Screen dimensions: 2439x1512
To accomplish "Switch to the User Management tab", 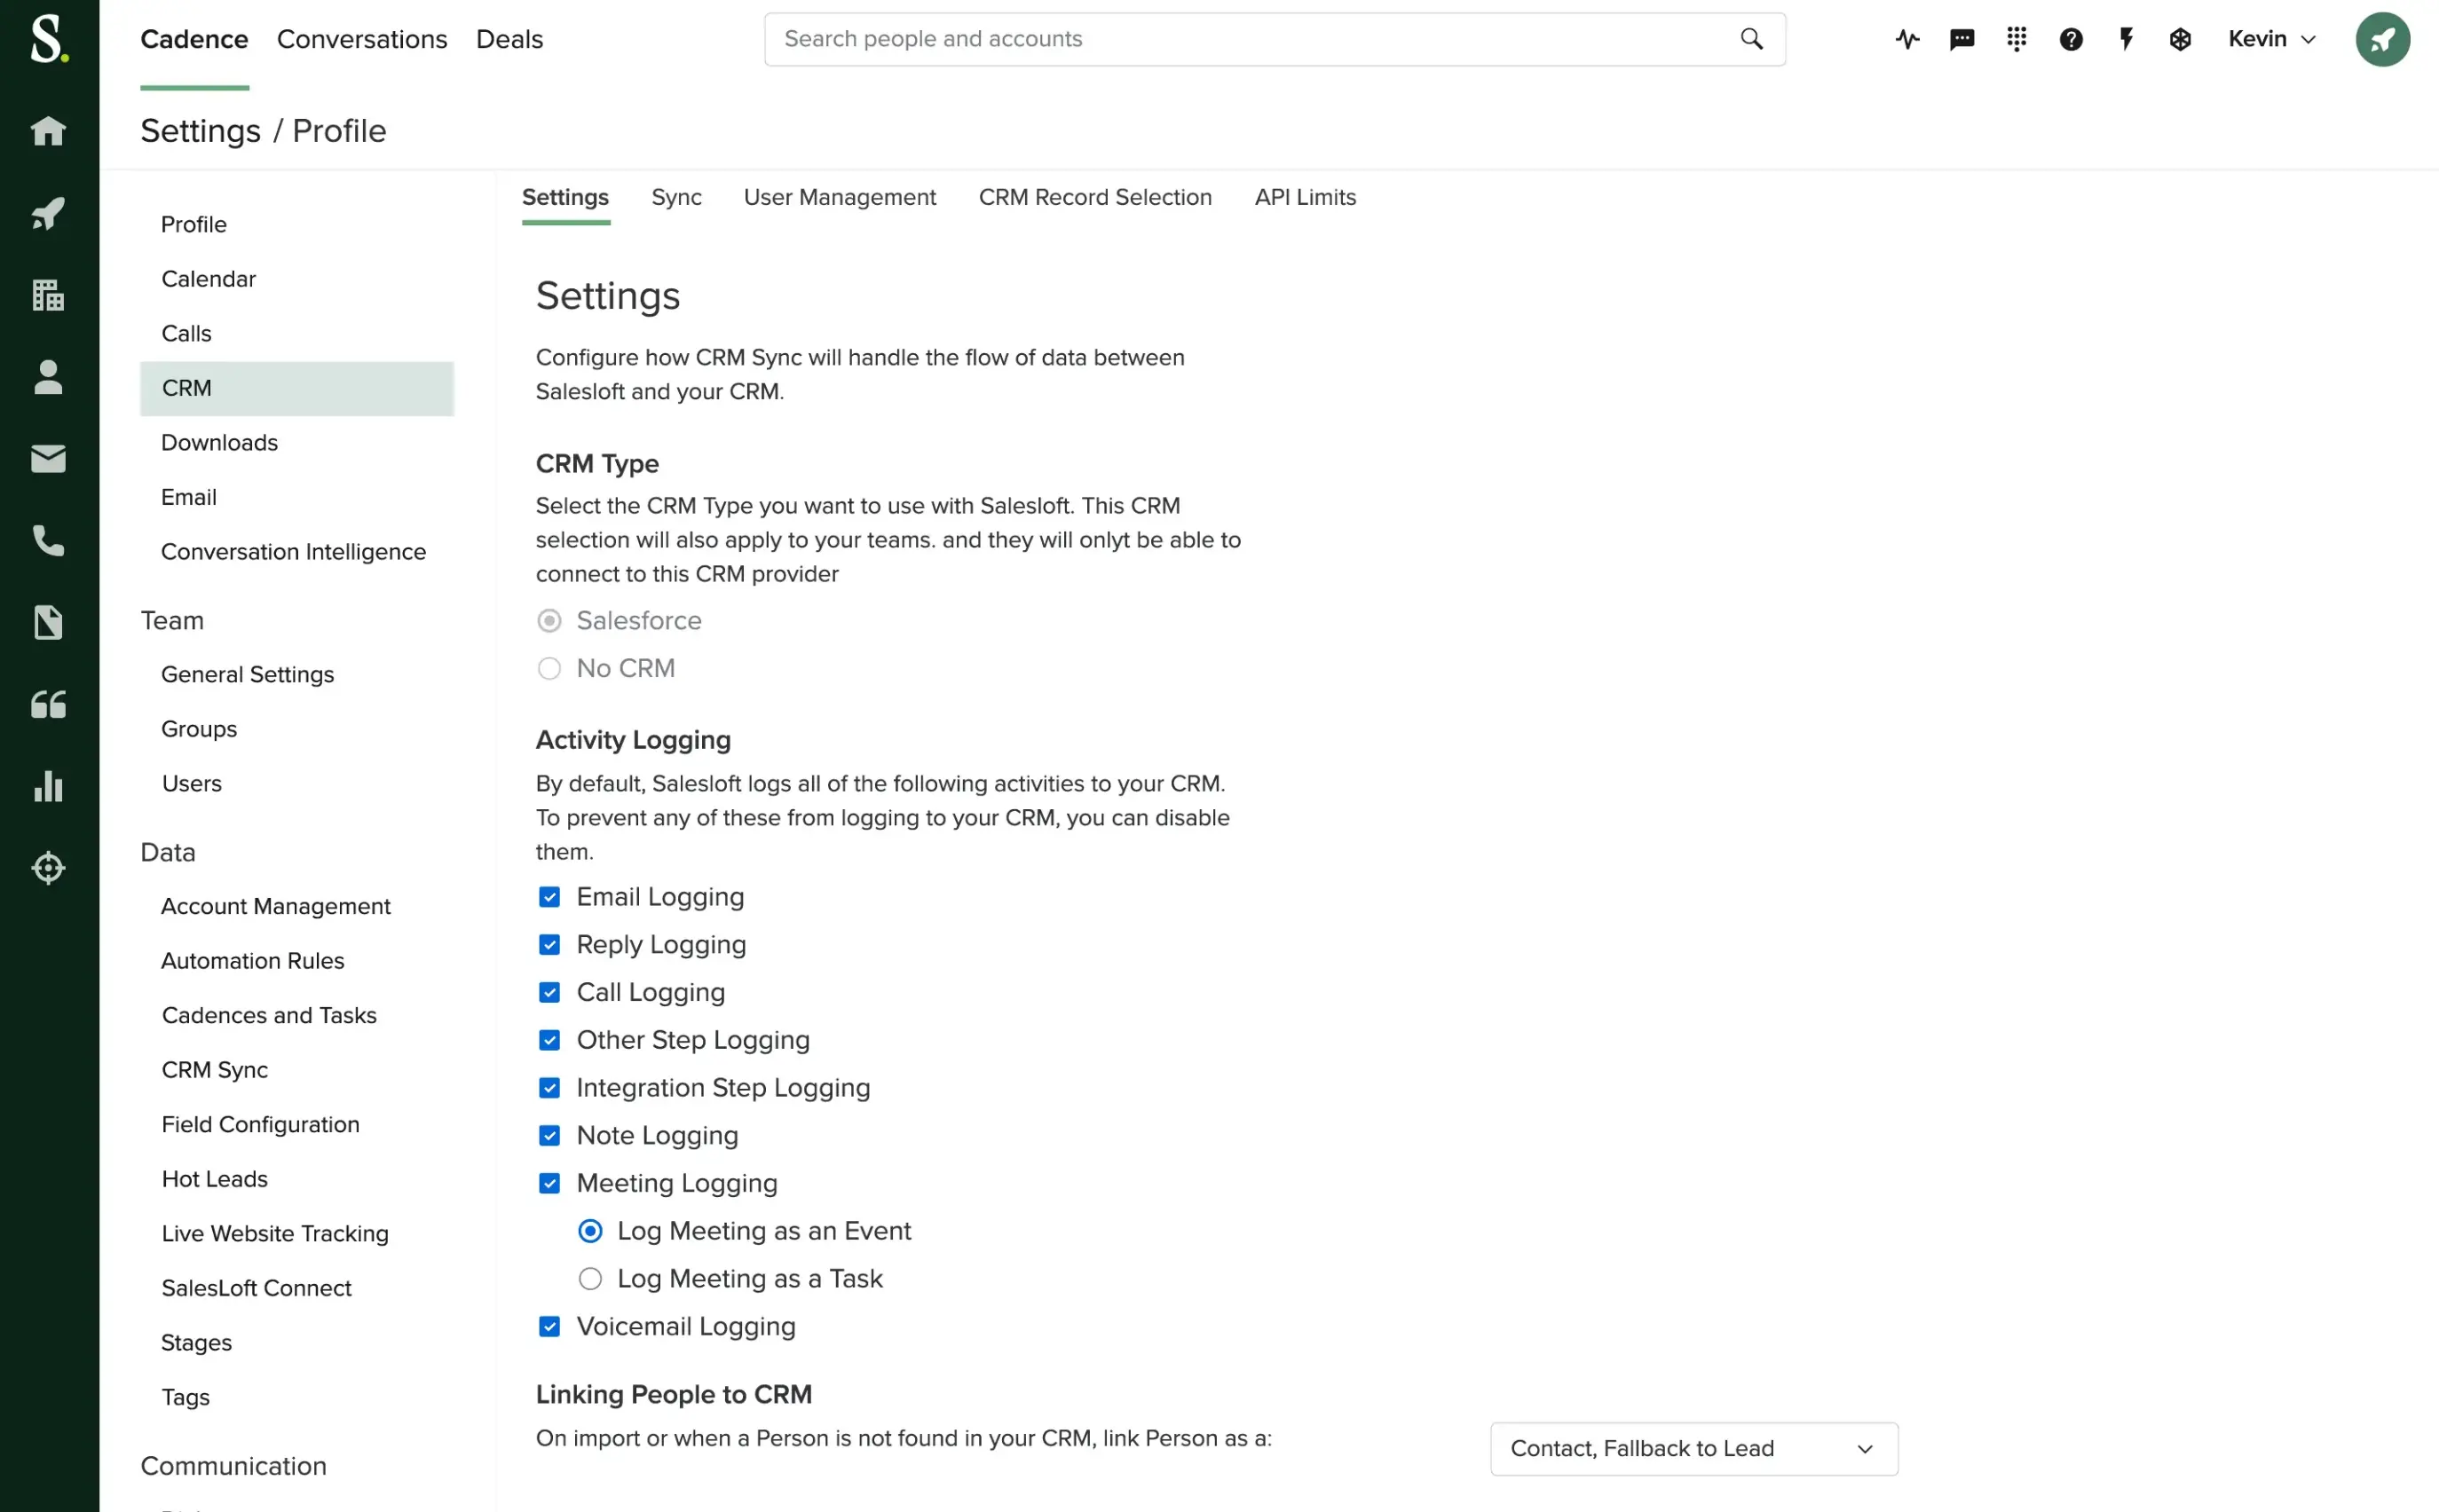I will pyautogui.click(x=839, y=197).
